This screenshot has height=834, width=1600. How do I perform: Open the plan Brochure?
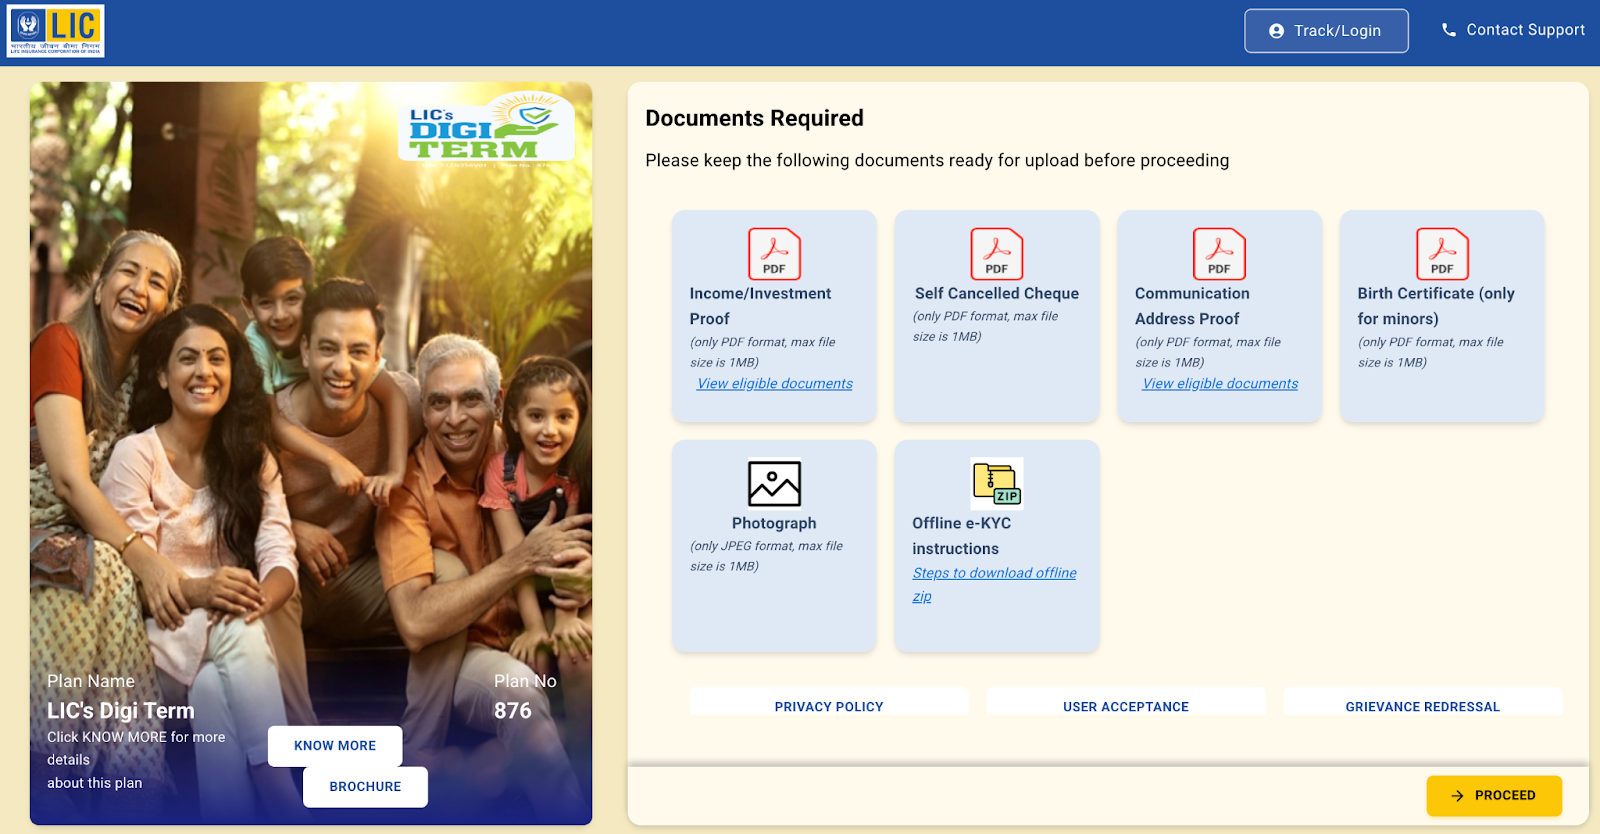tap(365, 787)
